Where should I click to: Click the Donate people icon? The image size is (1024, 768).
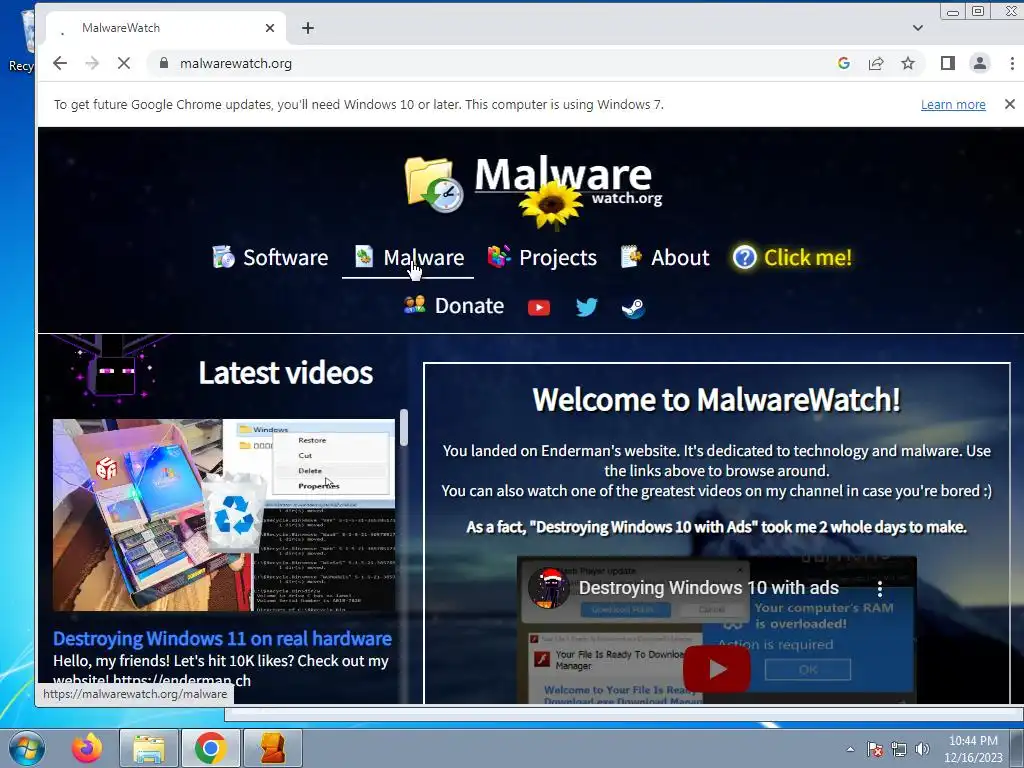415,304
